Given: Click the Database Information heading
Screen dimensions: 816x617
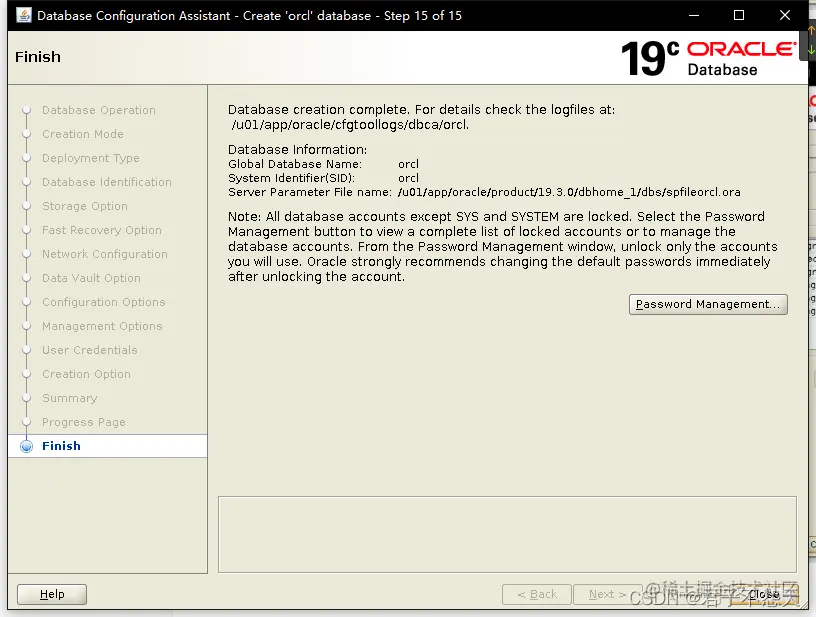Looking at the screenshot, I should point(297,150).
